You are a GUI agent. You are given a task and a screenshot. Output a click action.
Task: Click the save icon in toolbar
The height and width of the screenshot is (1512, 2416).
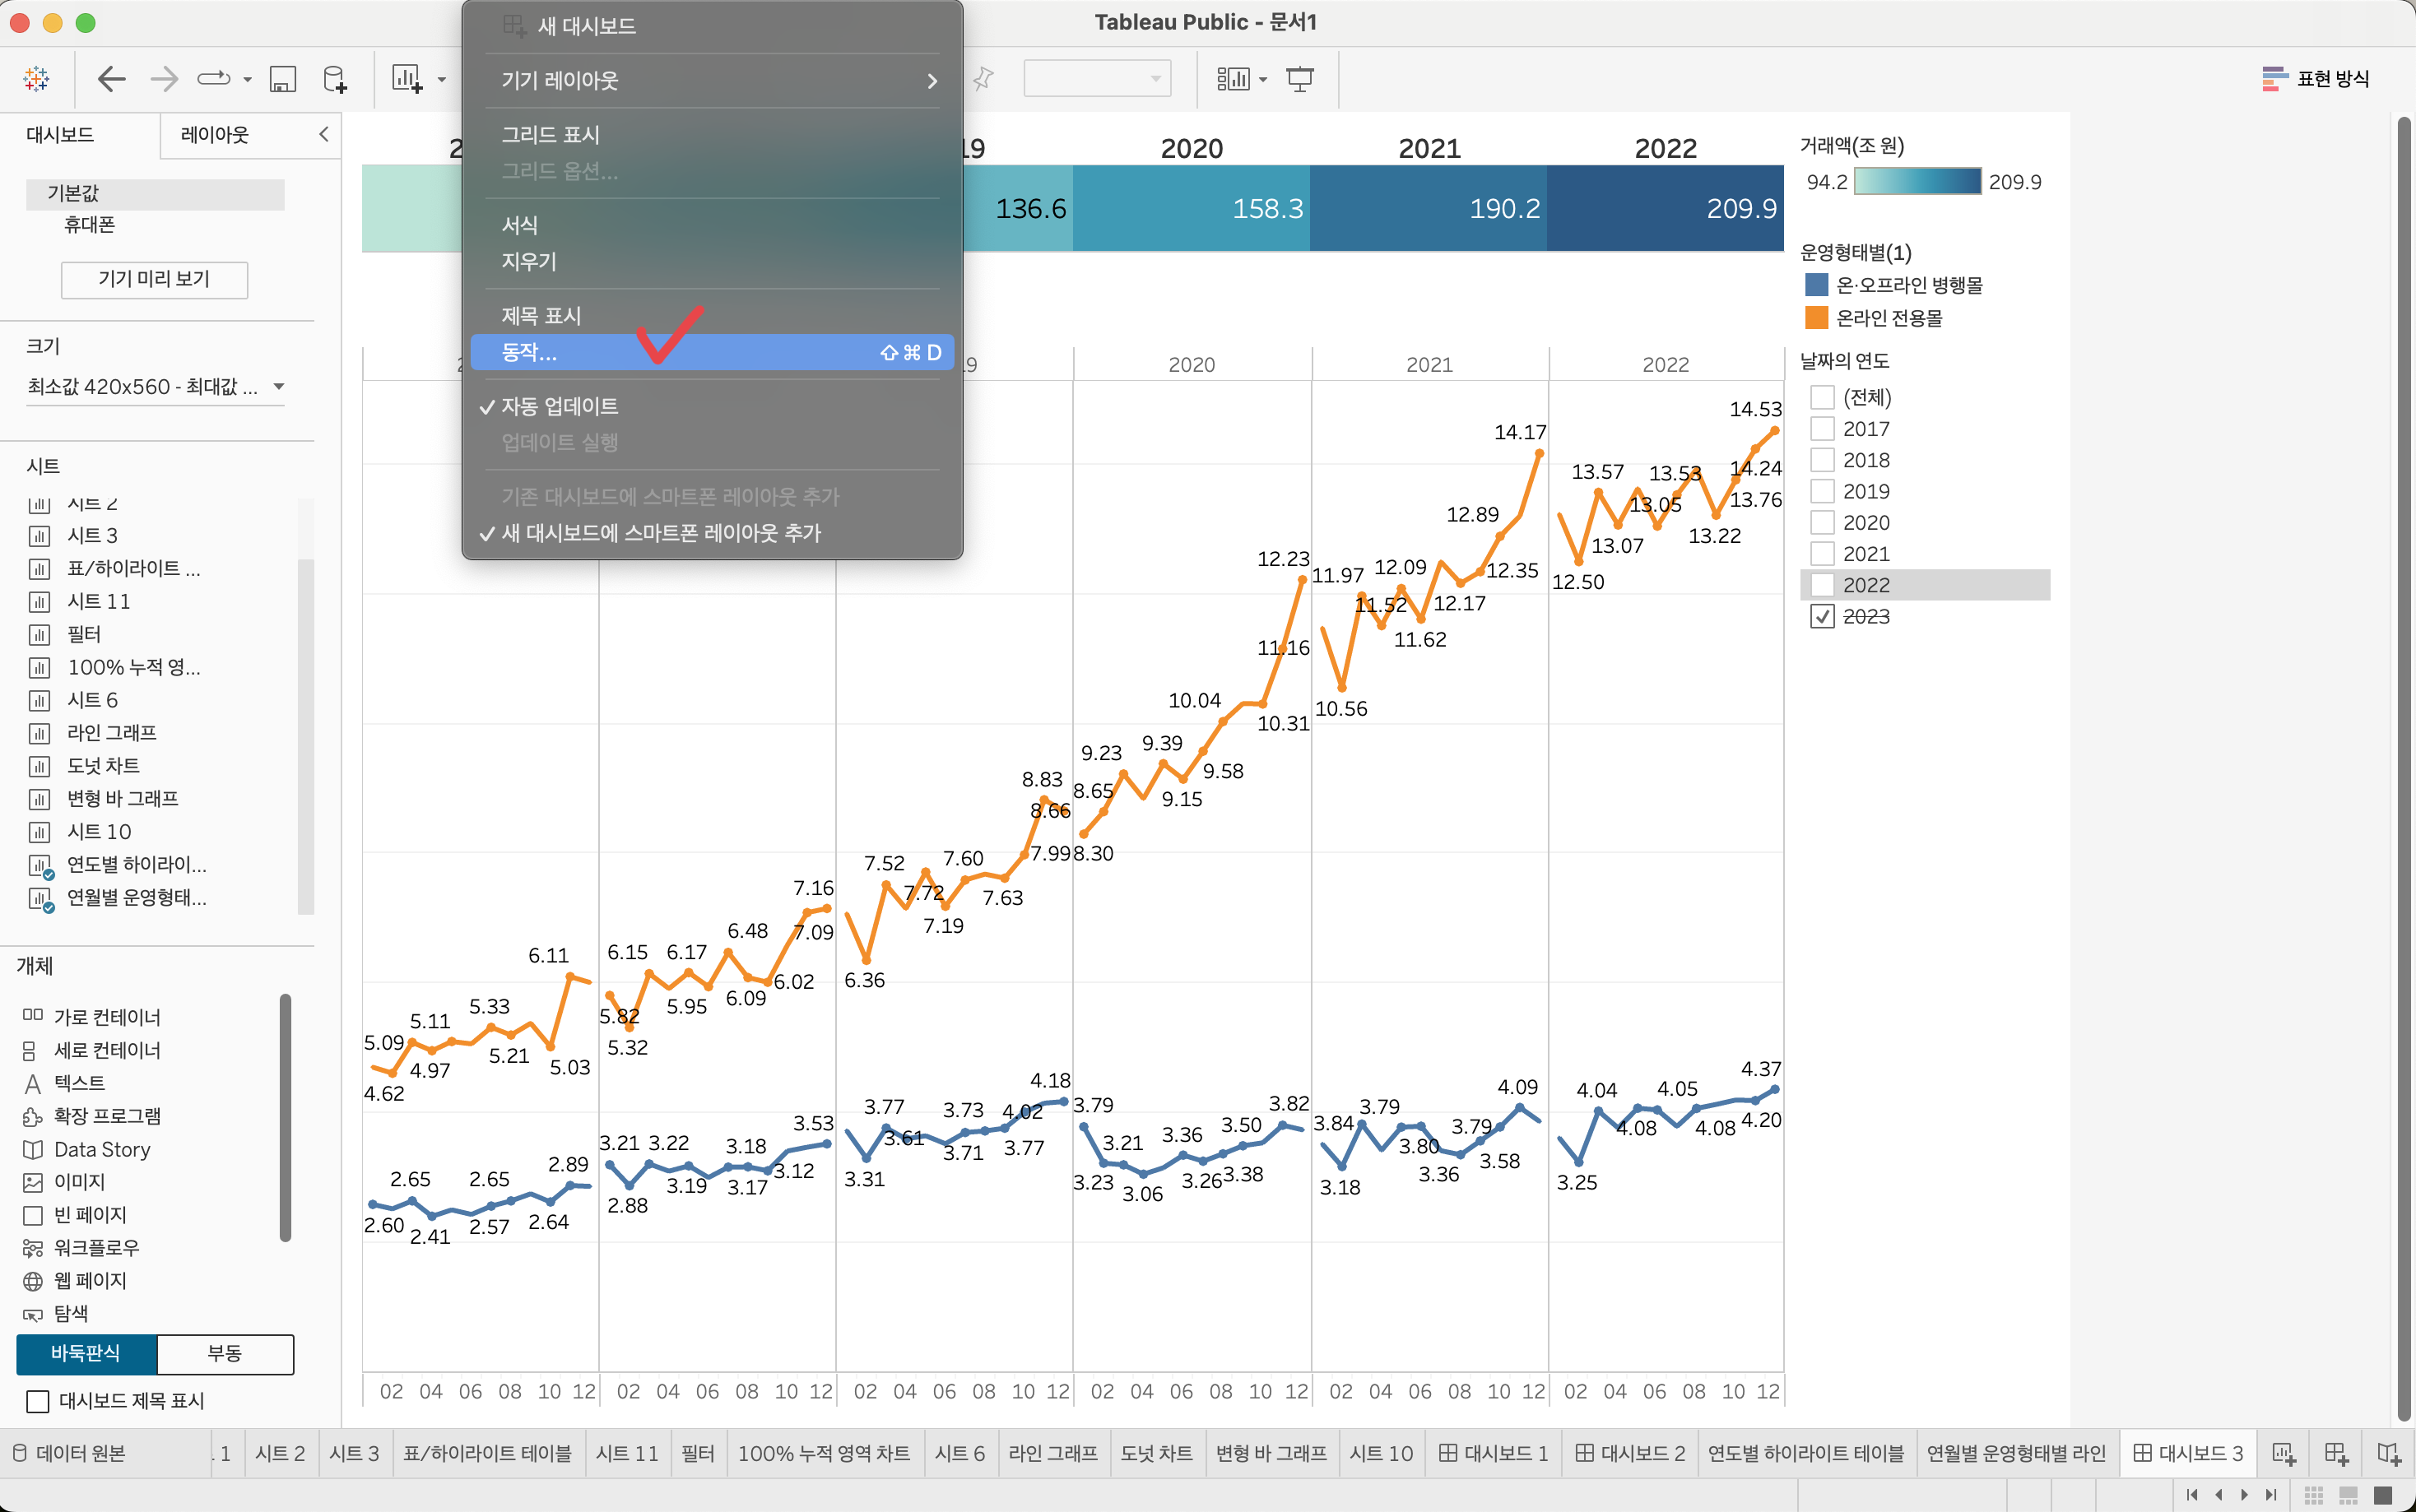(283, 78)
